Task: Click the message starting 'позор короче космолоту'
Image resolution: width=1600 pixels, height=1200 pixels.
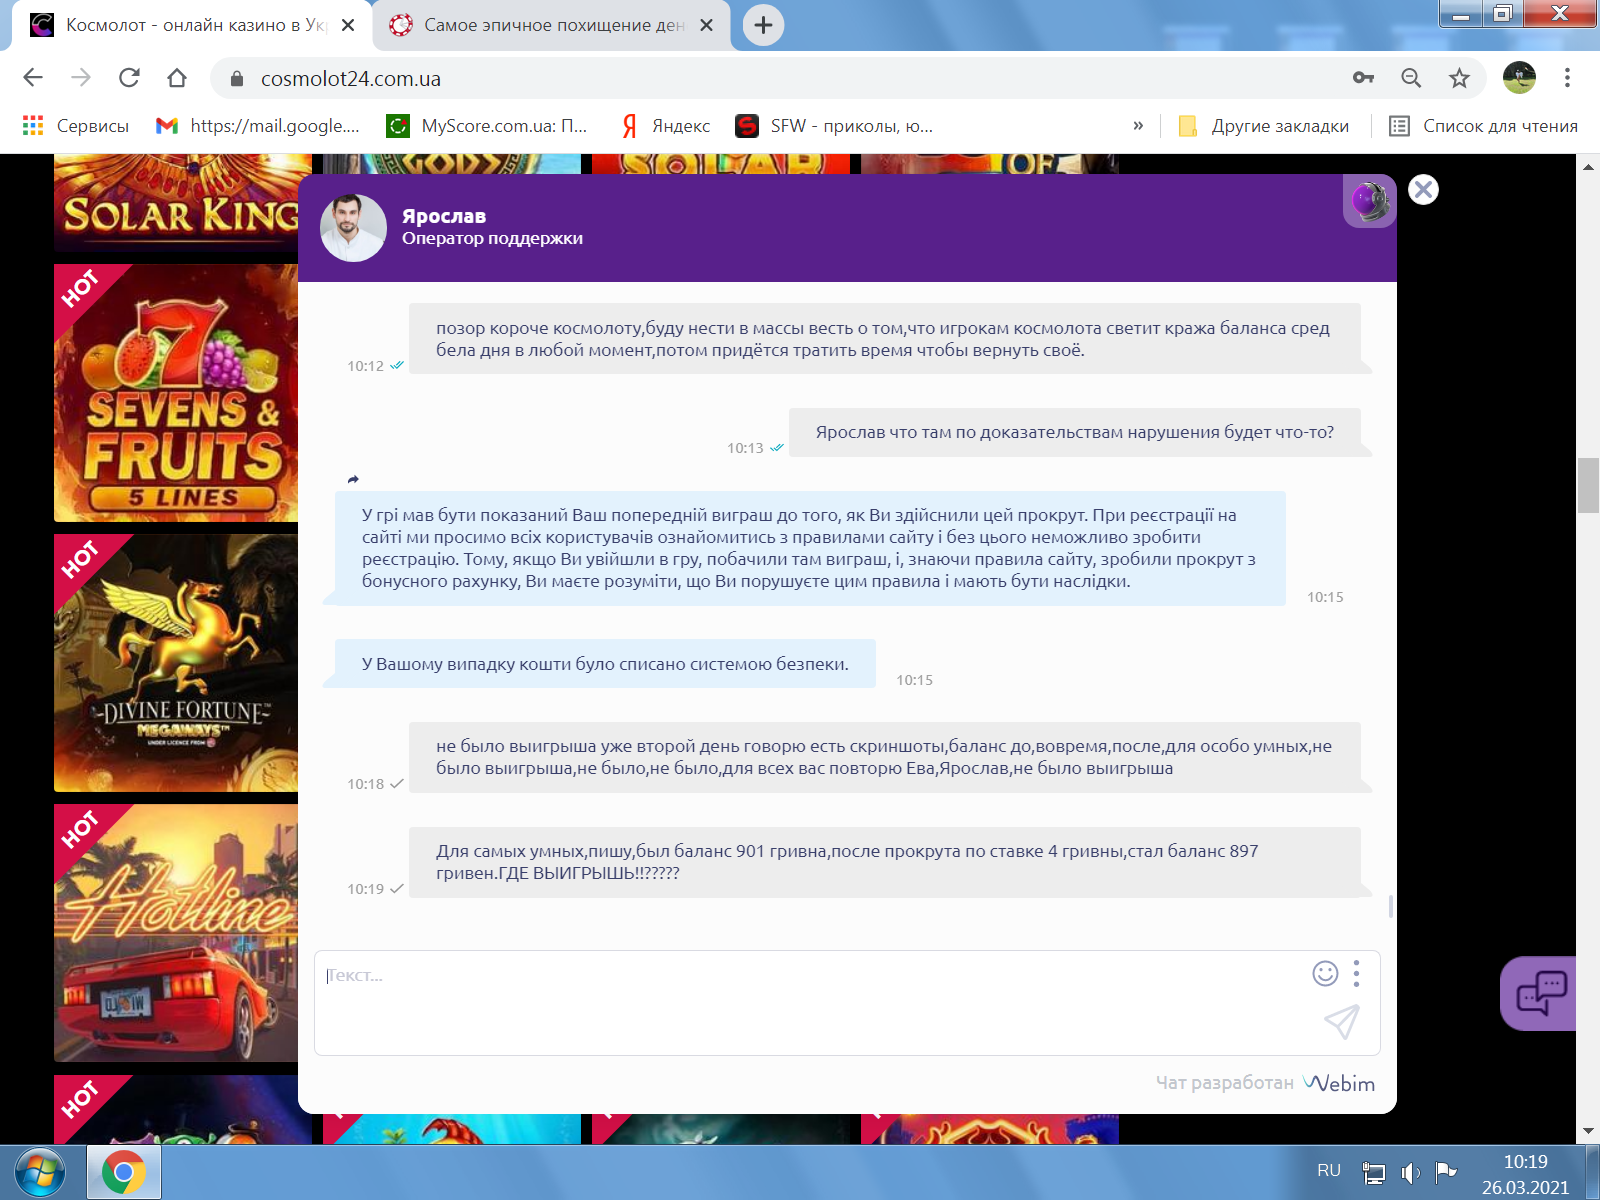Action: pos(885,339)
